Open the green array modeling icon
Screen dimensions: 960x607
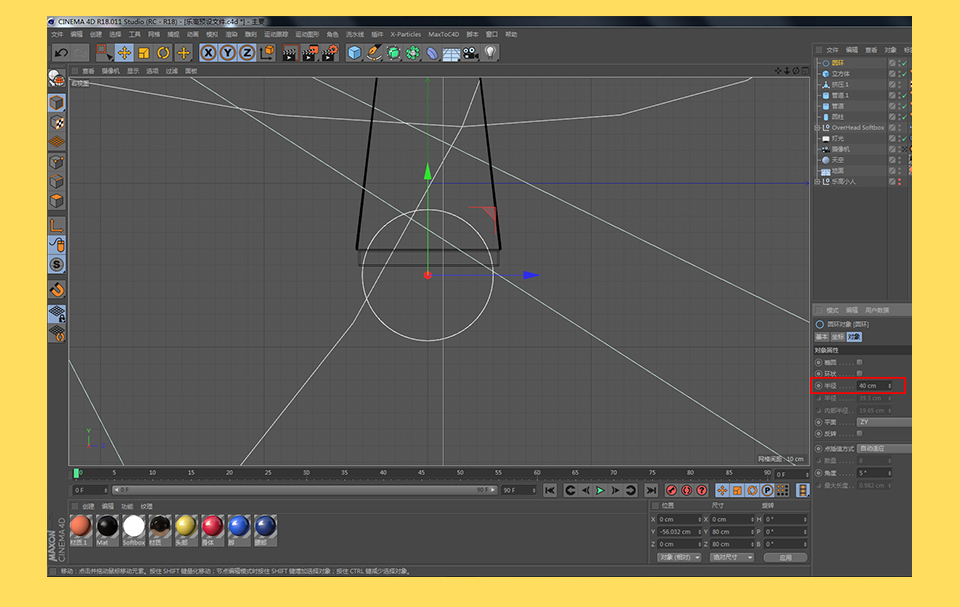413,53
